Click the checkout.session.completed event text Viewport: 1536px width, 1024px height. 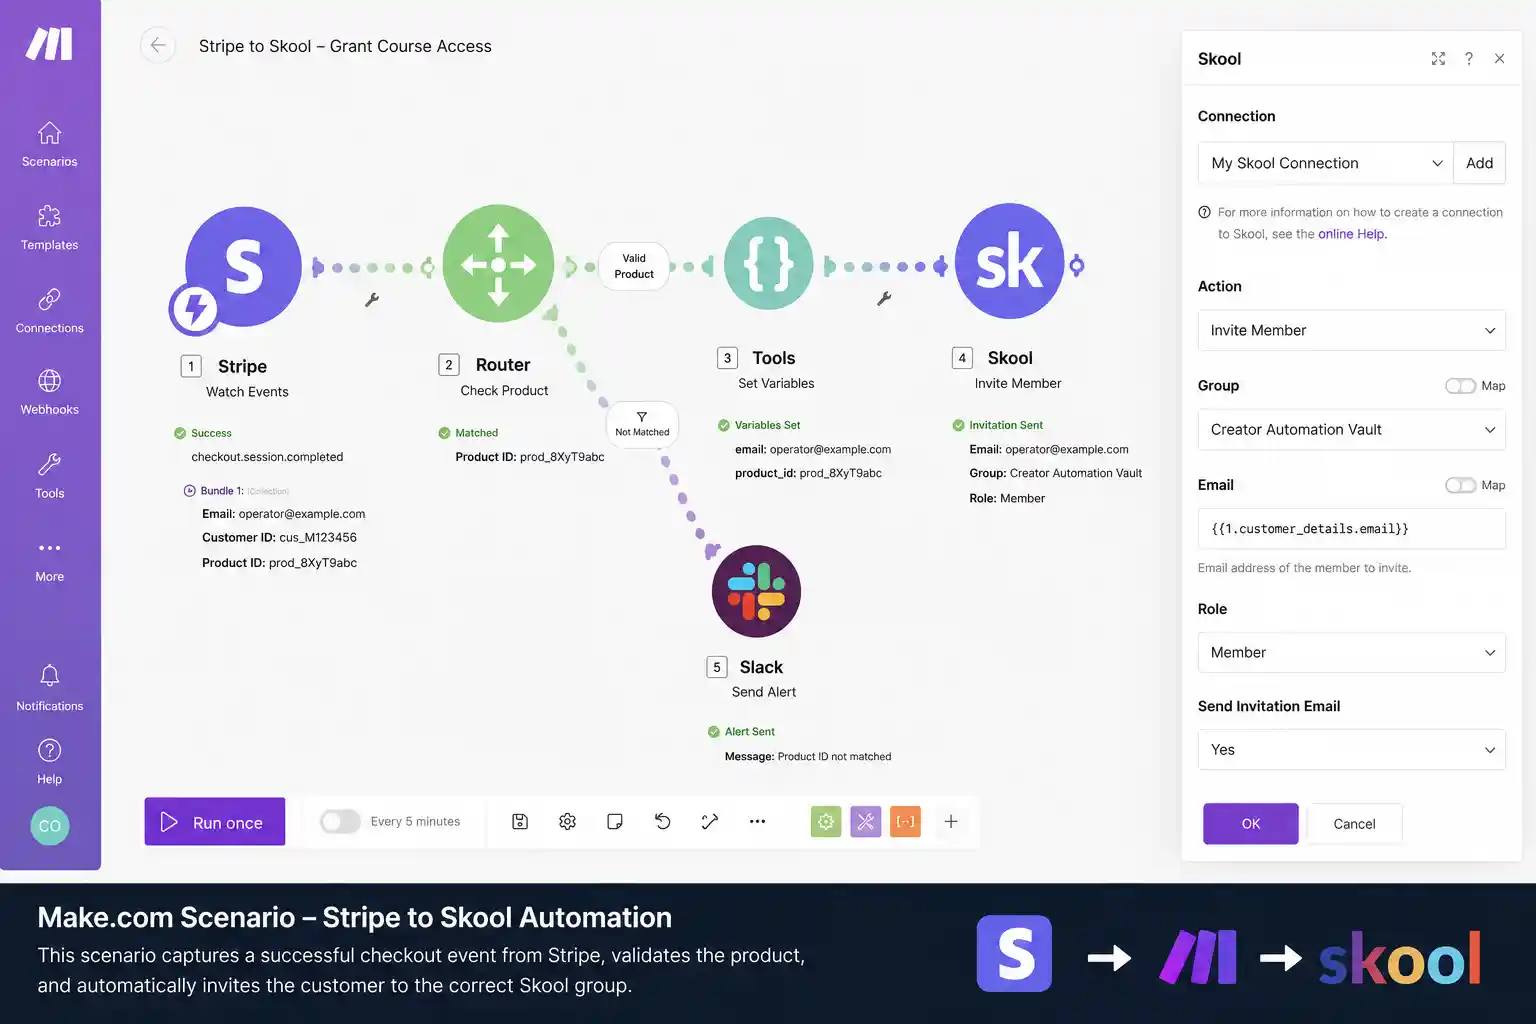[x=267, y=457]
